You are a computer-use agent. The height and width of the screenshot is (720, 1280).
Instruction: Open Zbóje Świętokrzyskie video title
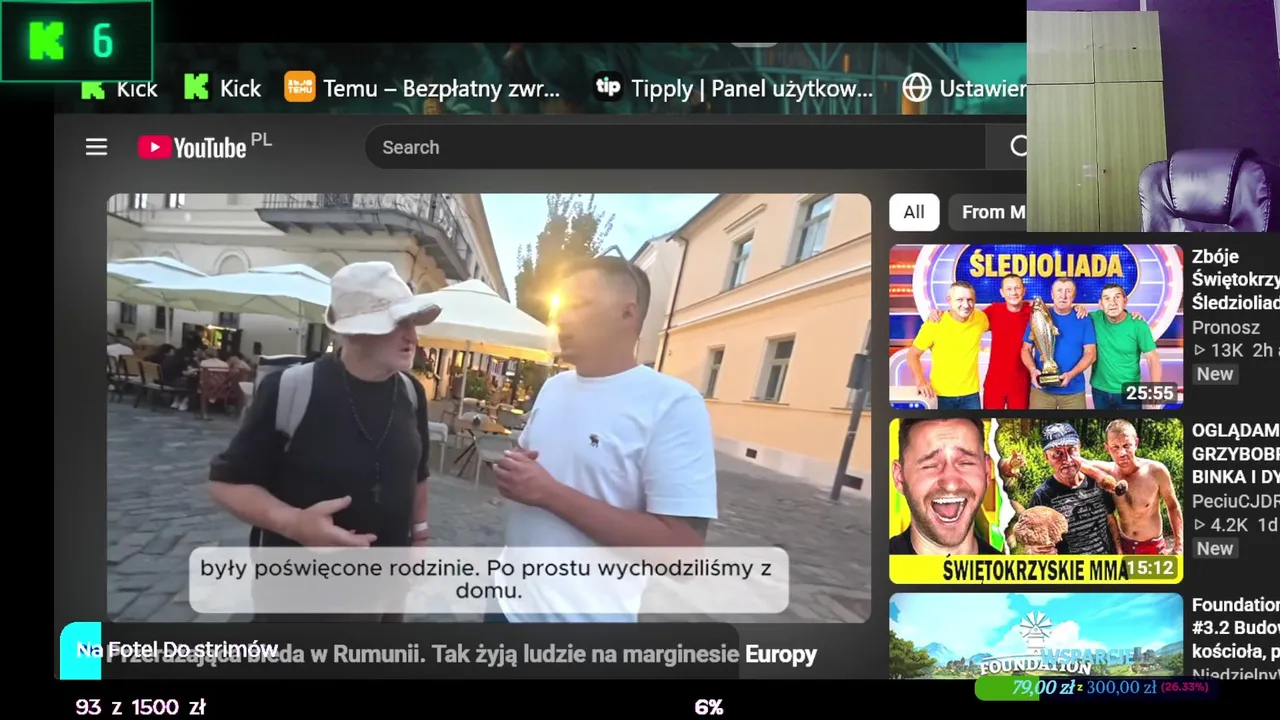point(1235,279)
